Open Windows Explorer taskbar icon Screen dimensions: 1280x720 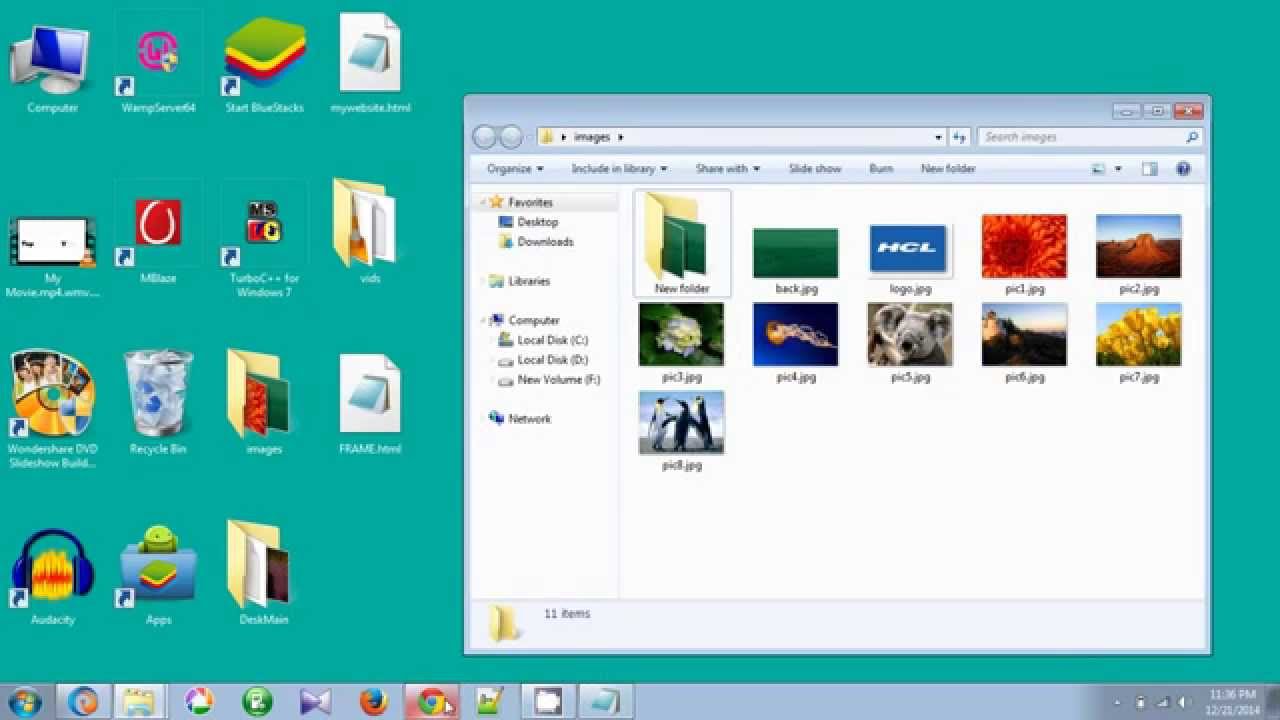coord(140,702)
